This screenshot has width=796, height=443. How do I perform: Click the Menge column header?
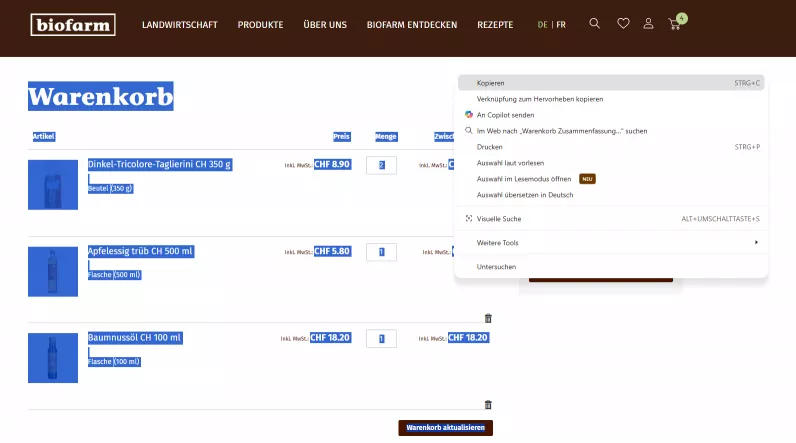(386, 137)
